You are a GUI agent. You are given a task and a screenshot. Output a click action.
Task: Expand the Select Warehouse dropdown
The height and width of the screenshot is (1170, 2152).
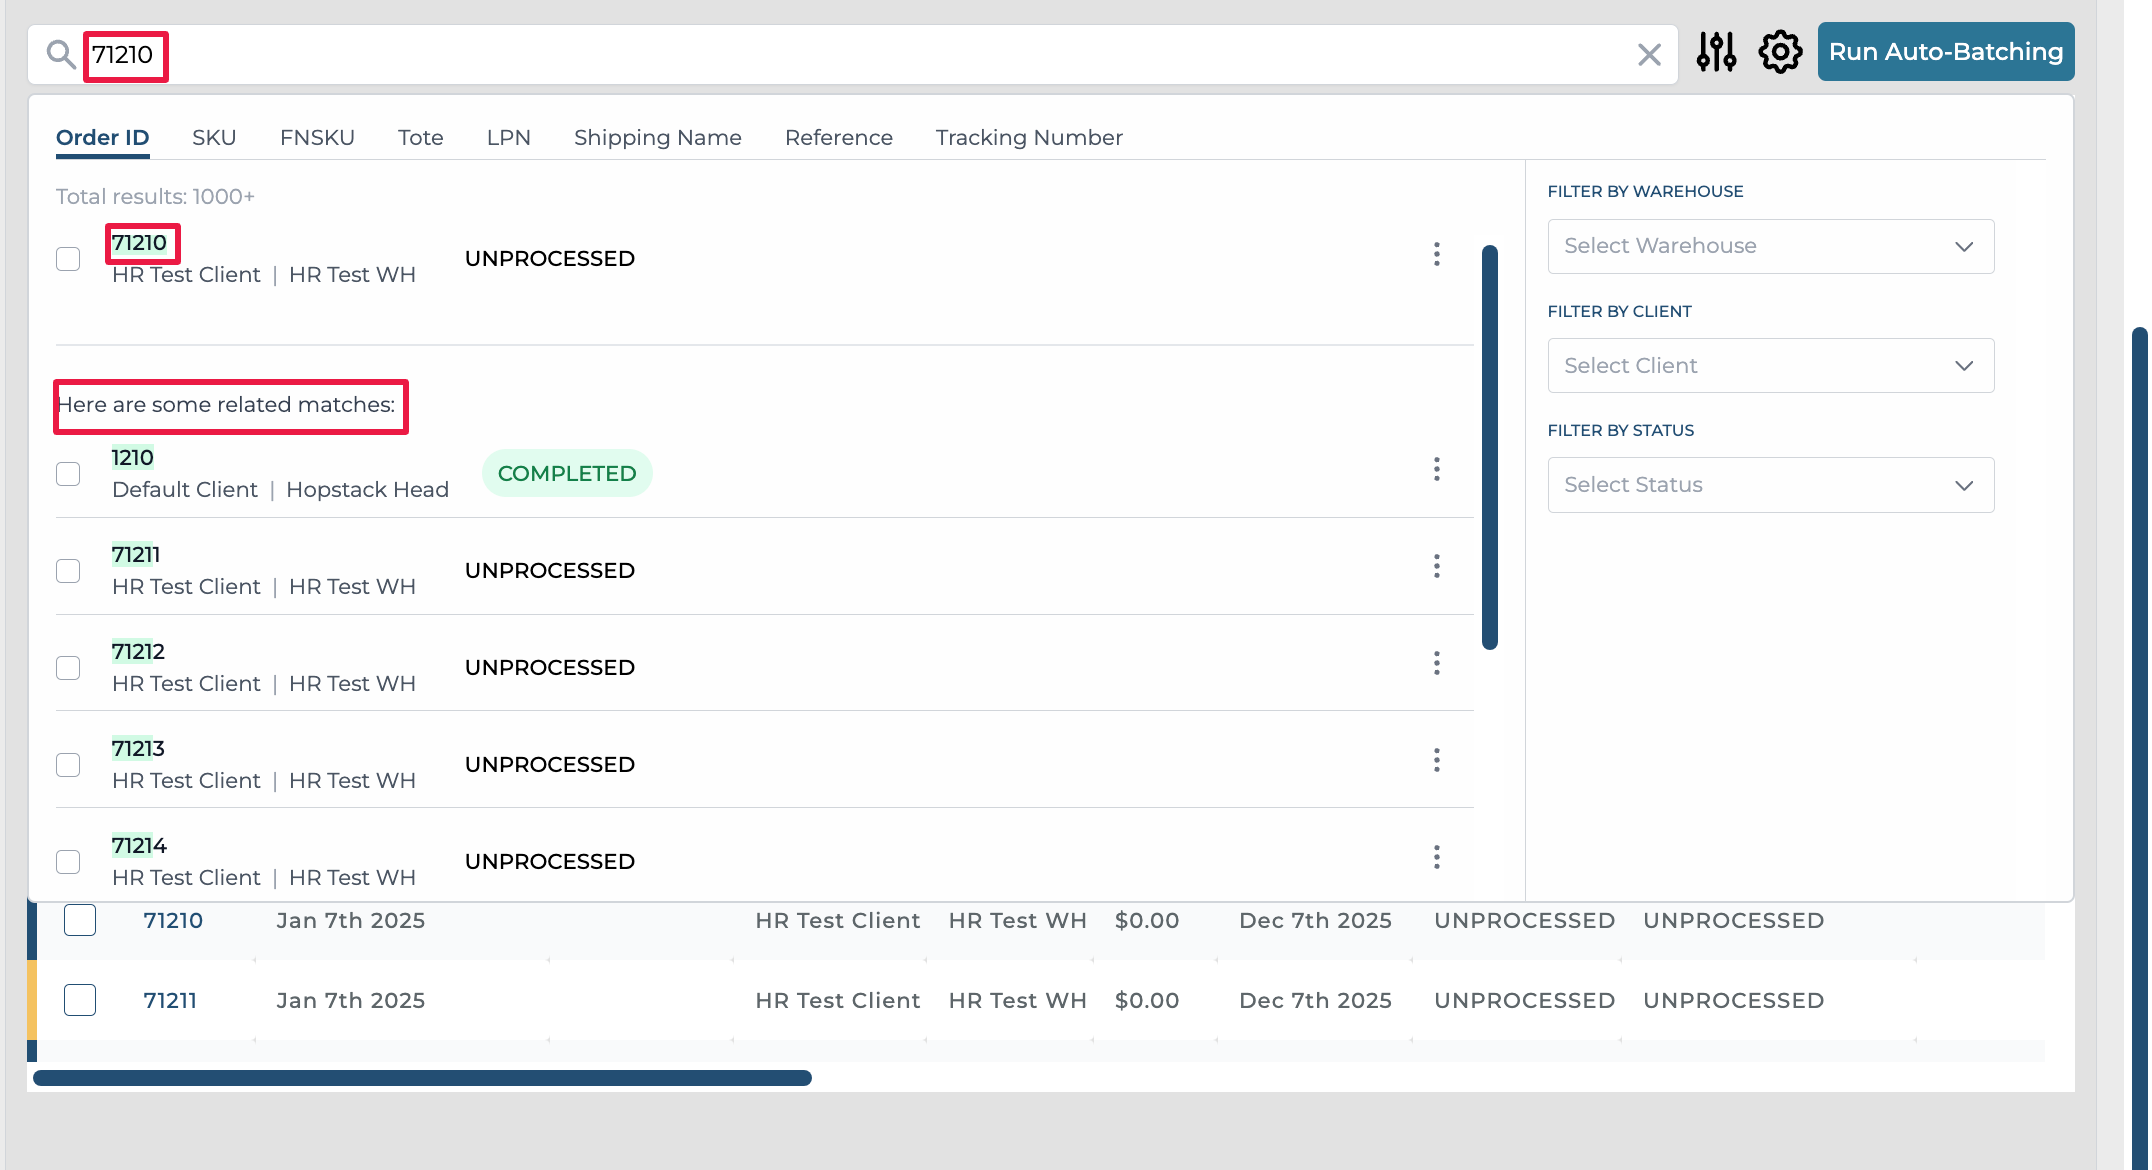pyautogui.click(x=1770, y=246)
